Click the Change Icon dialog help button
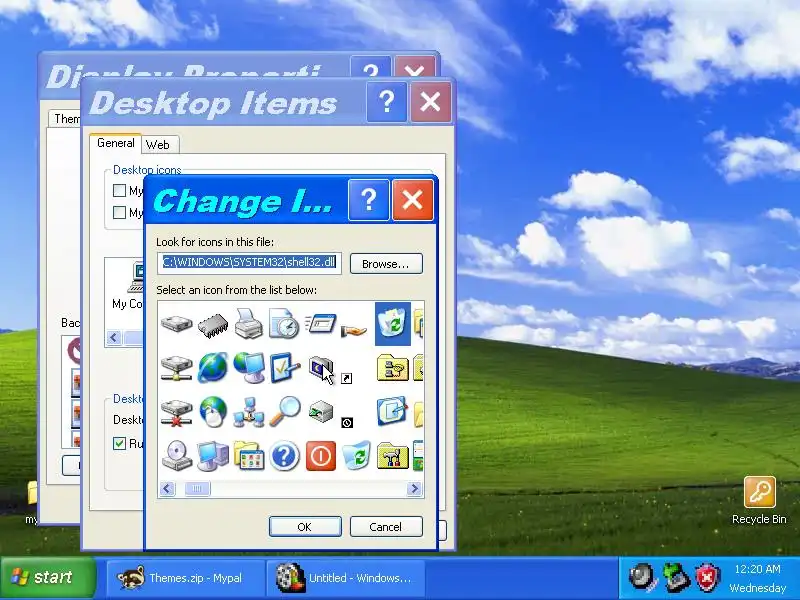Screen dimensions: 800x600 (368, 200)
